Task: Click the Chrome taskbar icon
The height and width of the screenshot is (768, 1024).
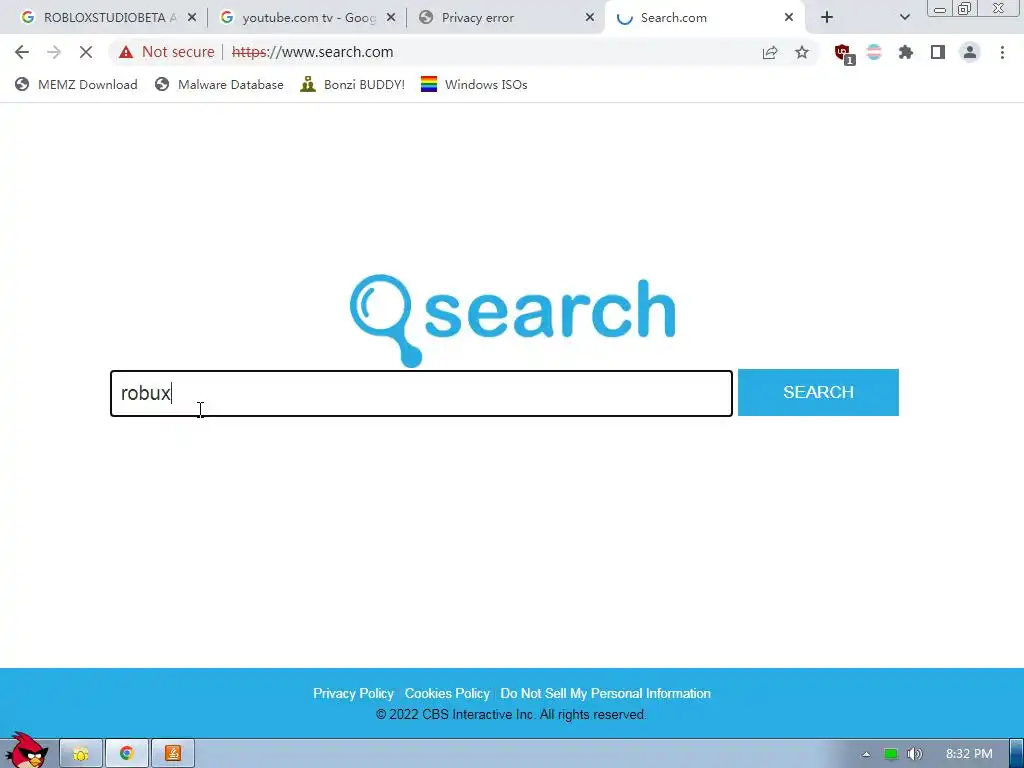Action: [x=127, y=754]
